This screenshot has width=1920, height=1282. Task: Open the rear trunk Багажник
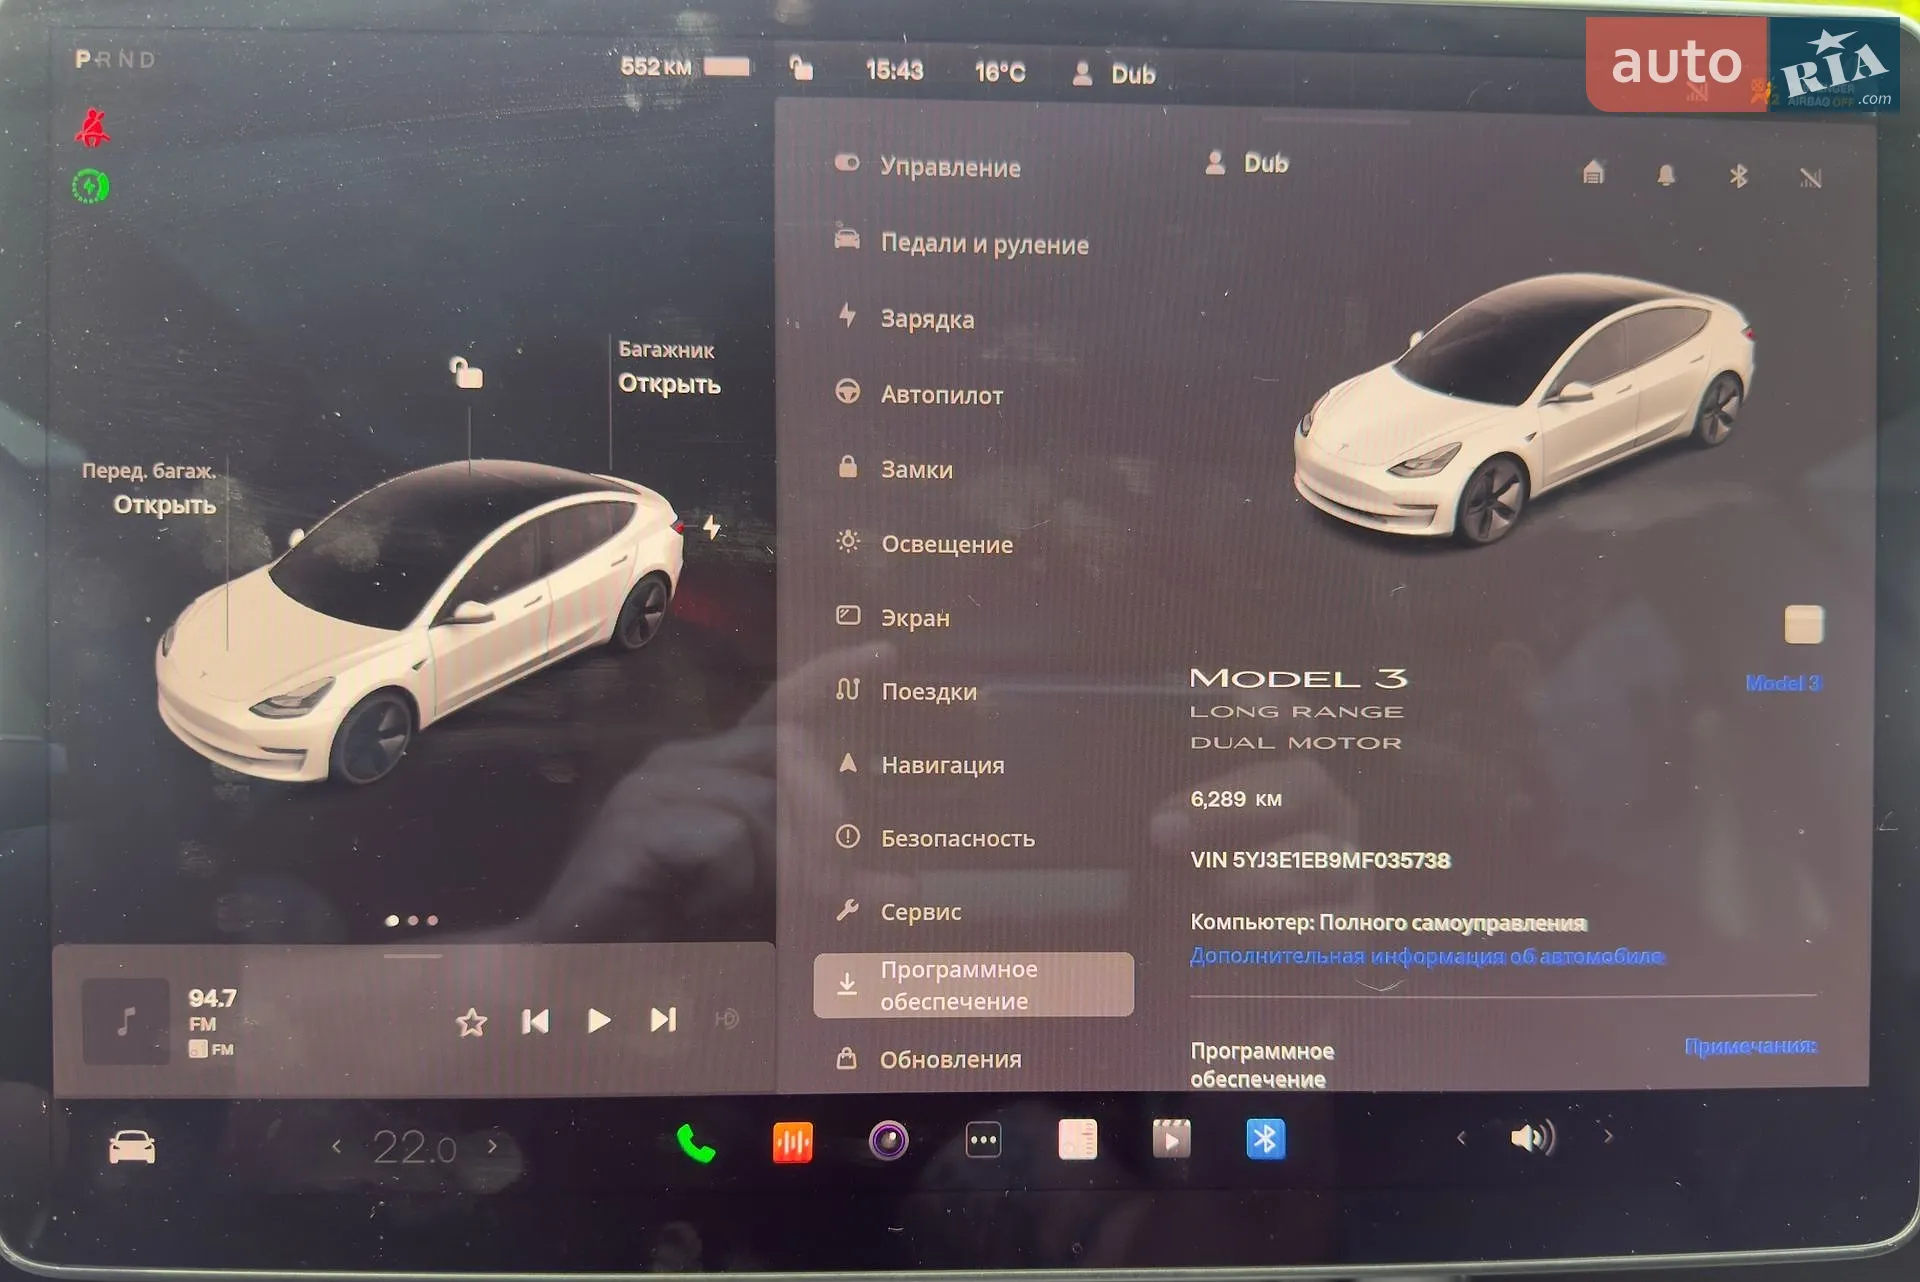669,367
